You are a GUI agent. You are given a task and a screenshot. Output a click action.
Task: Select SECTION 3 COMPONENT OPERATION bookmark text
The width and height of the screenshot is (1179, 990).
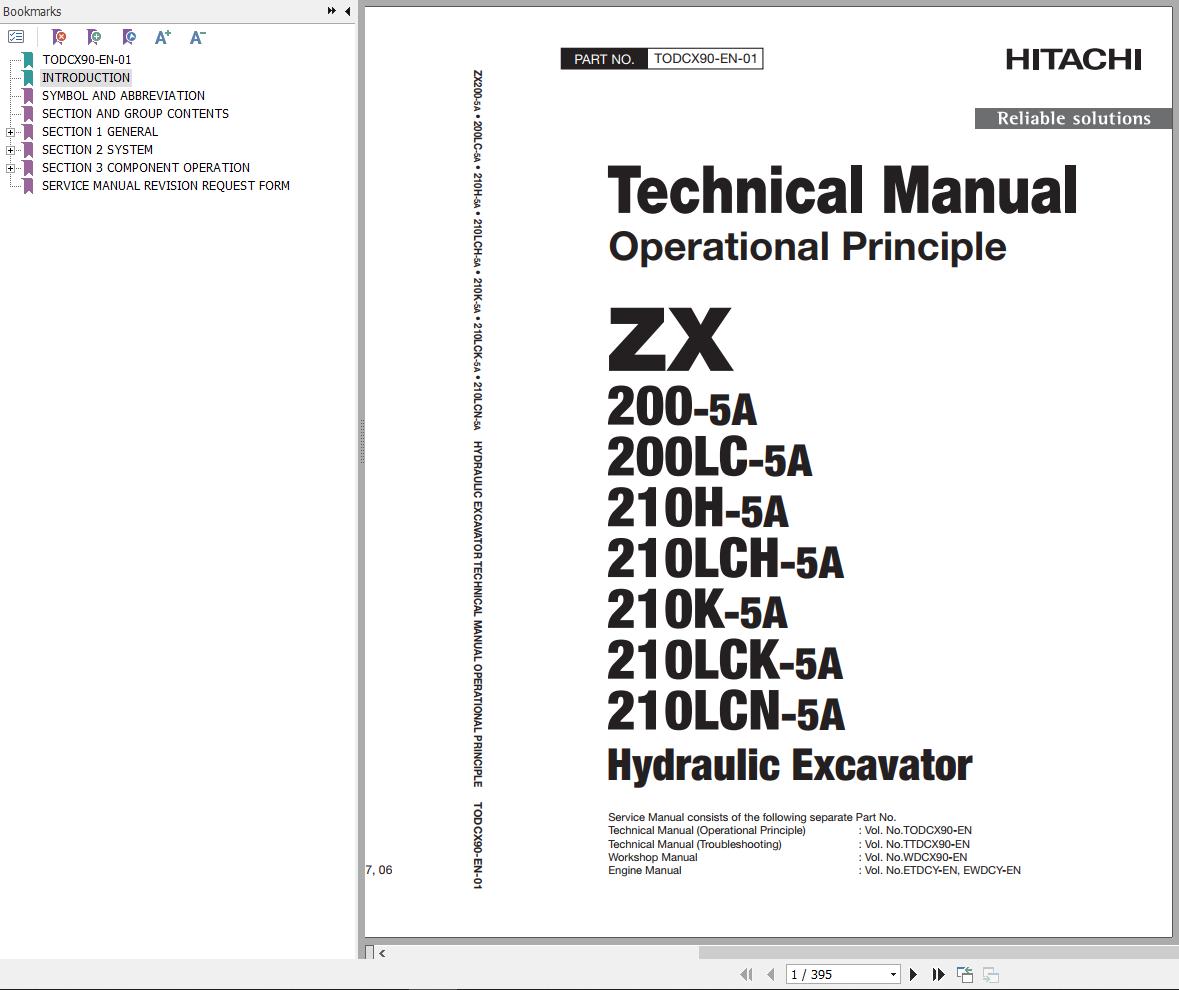[146, 168]
